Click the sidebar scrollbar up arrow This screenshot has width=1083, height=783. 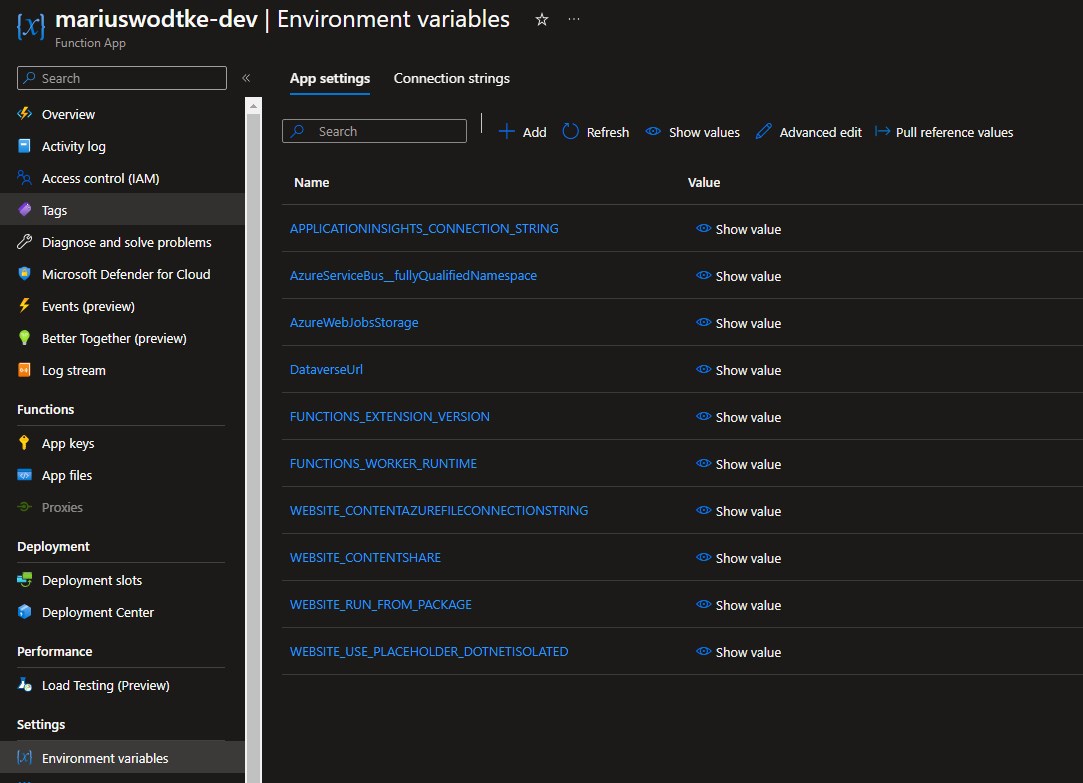pos(253,106)
